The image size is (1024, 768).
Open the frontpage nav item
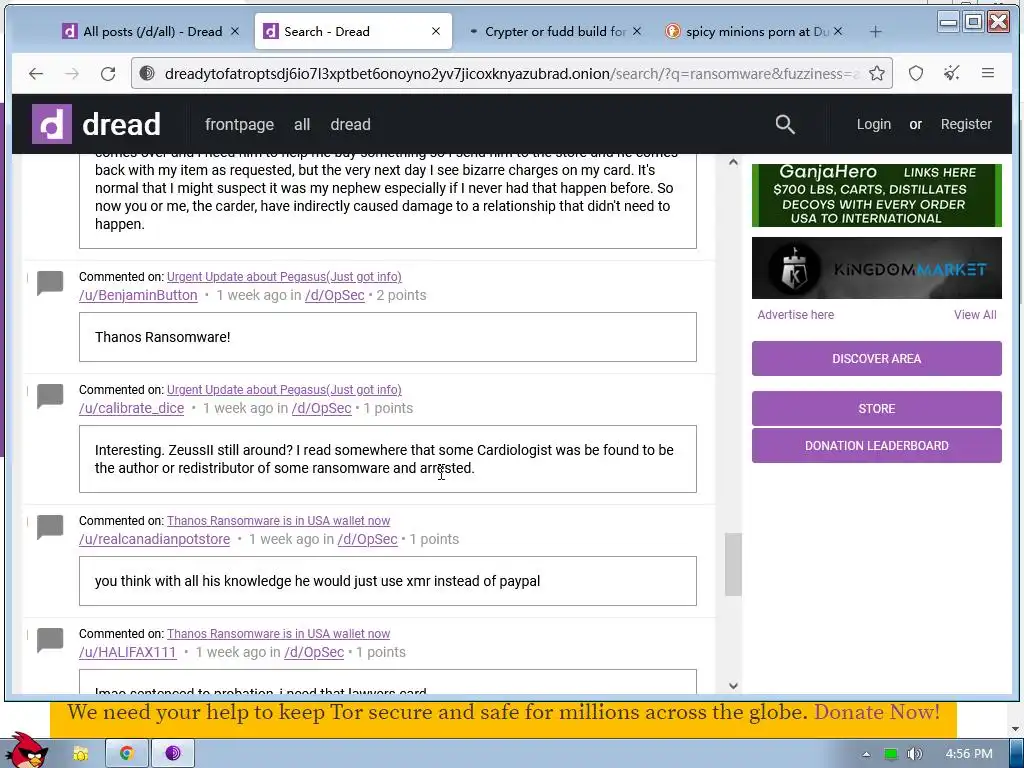(240, 124)
